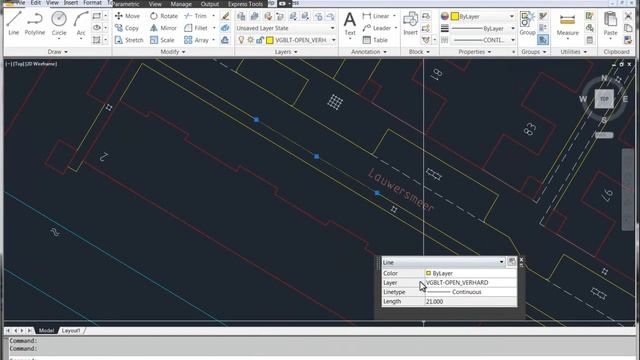The image size is (640, 360).
Task: Toggle layer lock padlock icon
Action: click(x=260, y=40)
